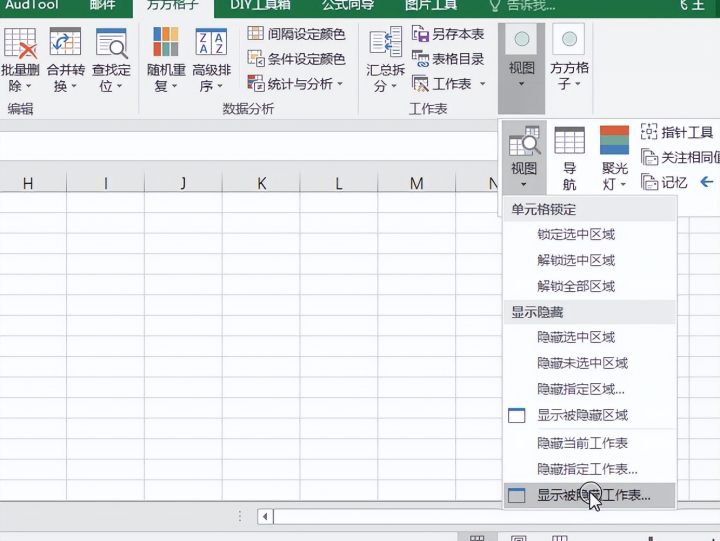Select column J header
Viewport: 720px width, 541px height.
click(x=183, y=183)
